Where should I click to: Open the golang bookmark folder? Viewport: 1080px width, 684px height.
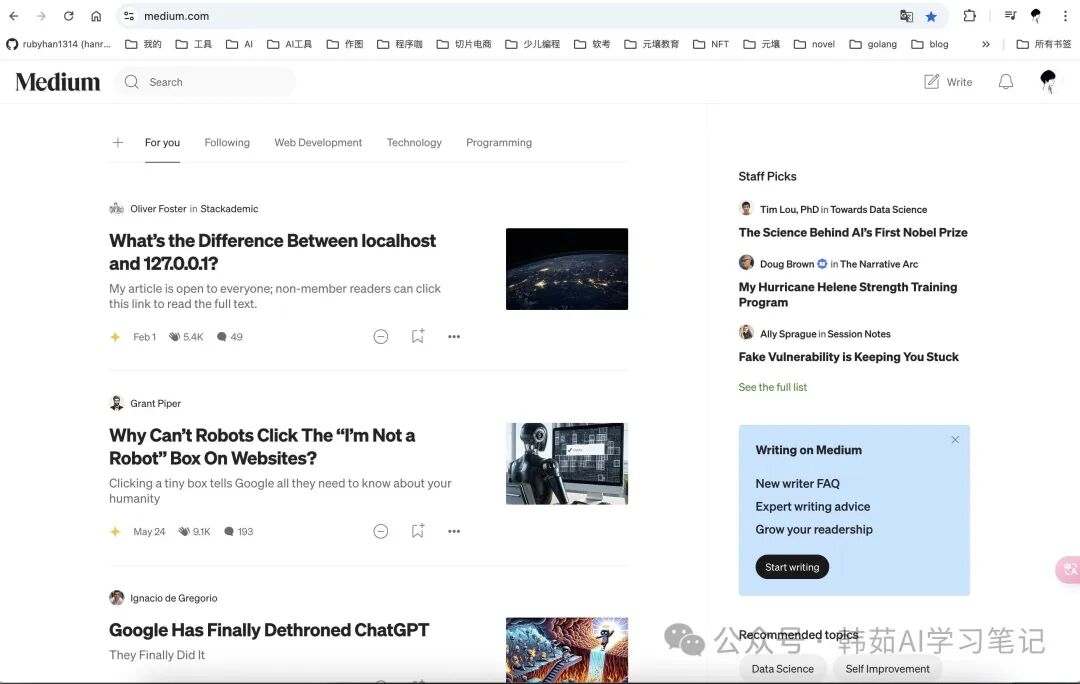pos(873,44)
